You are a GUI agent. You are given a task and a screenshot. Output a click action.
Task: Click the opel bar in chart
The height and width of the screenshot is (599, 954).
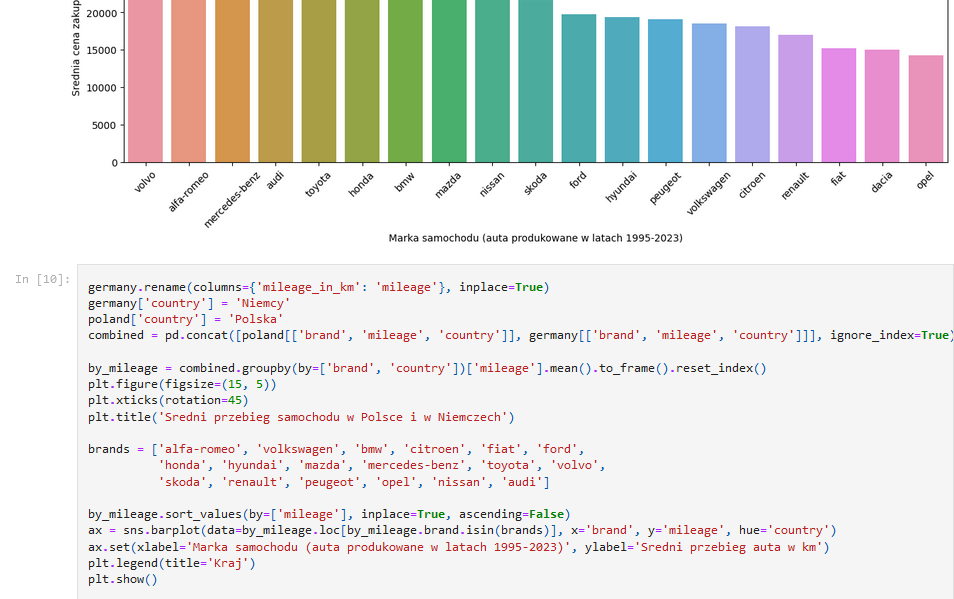[925, 108]
